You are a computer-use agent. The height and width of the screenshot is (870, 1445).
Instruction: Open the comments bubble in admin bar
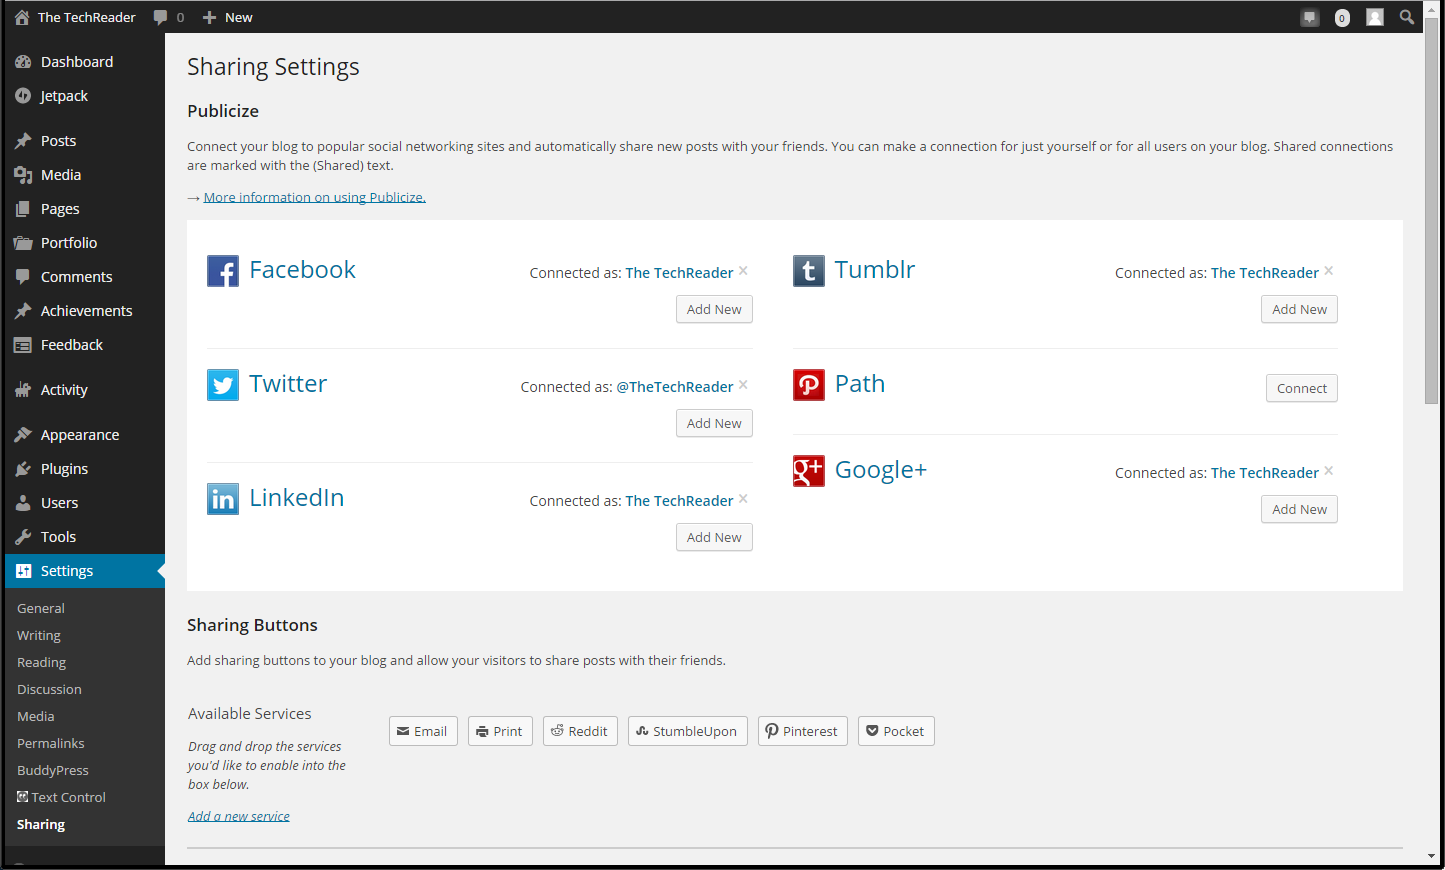pos(161,17)
